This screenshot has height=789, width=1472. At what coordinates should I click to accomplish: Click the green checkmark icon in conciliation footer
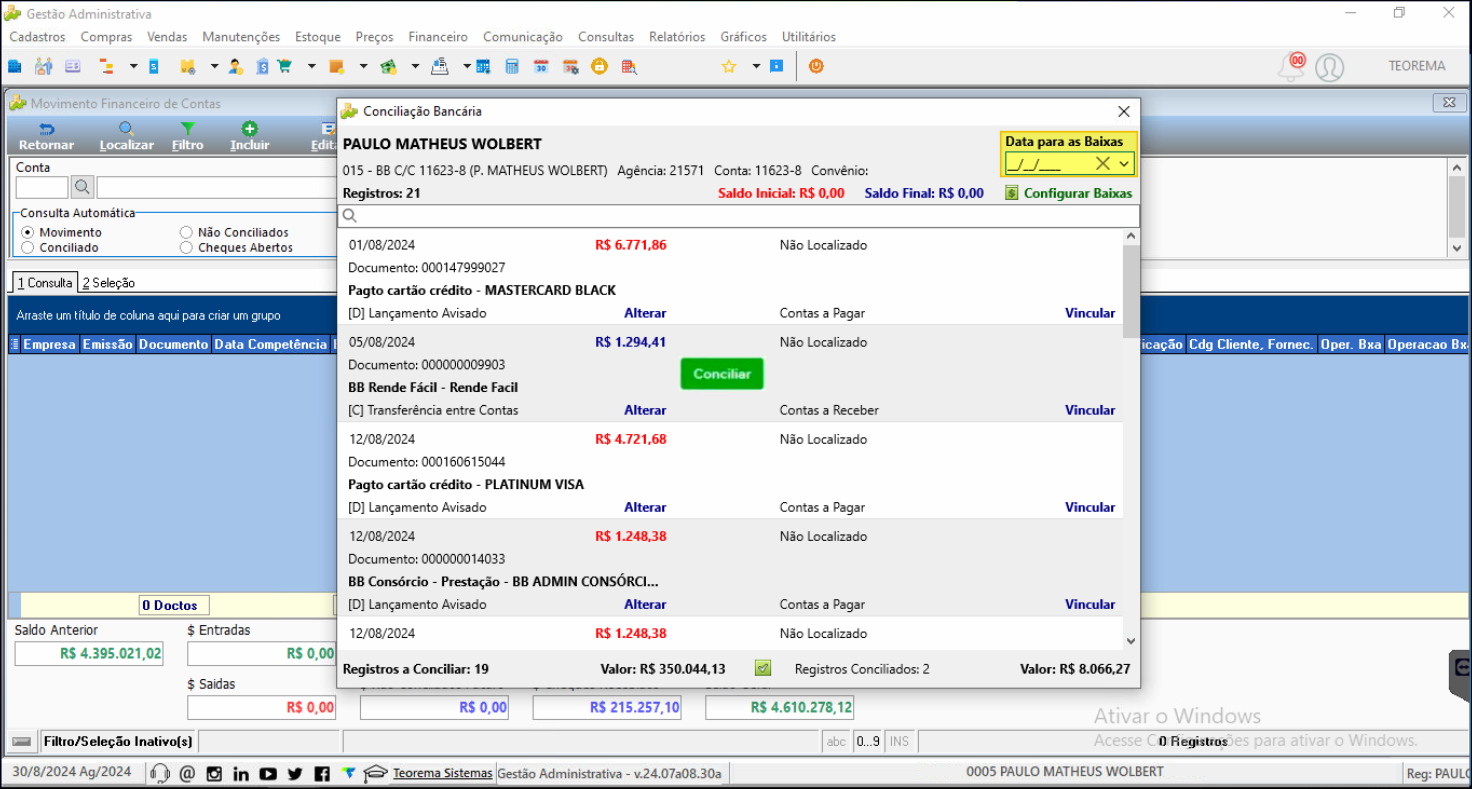coord(763,668)
